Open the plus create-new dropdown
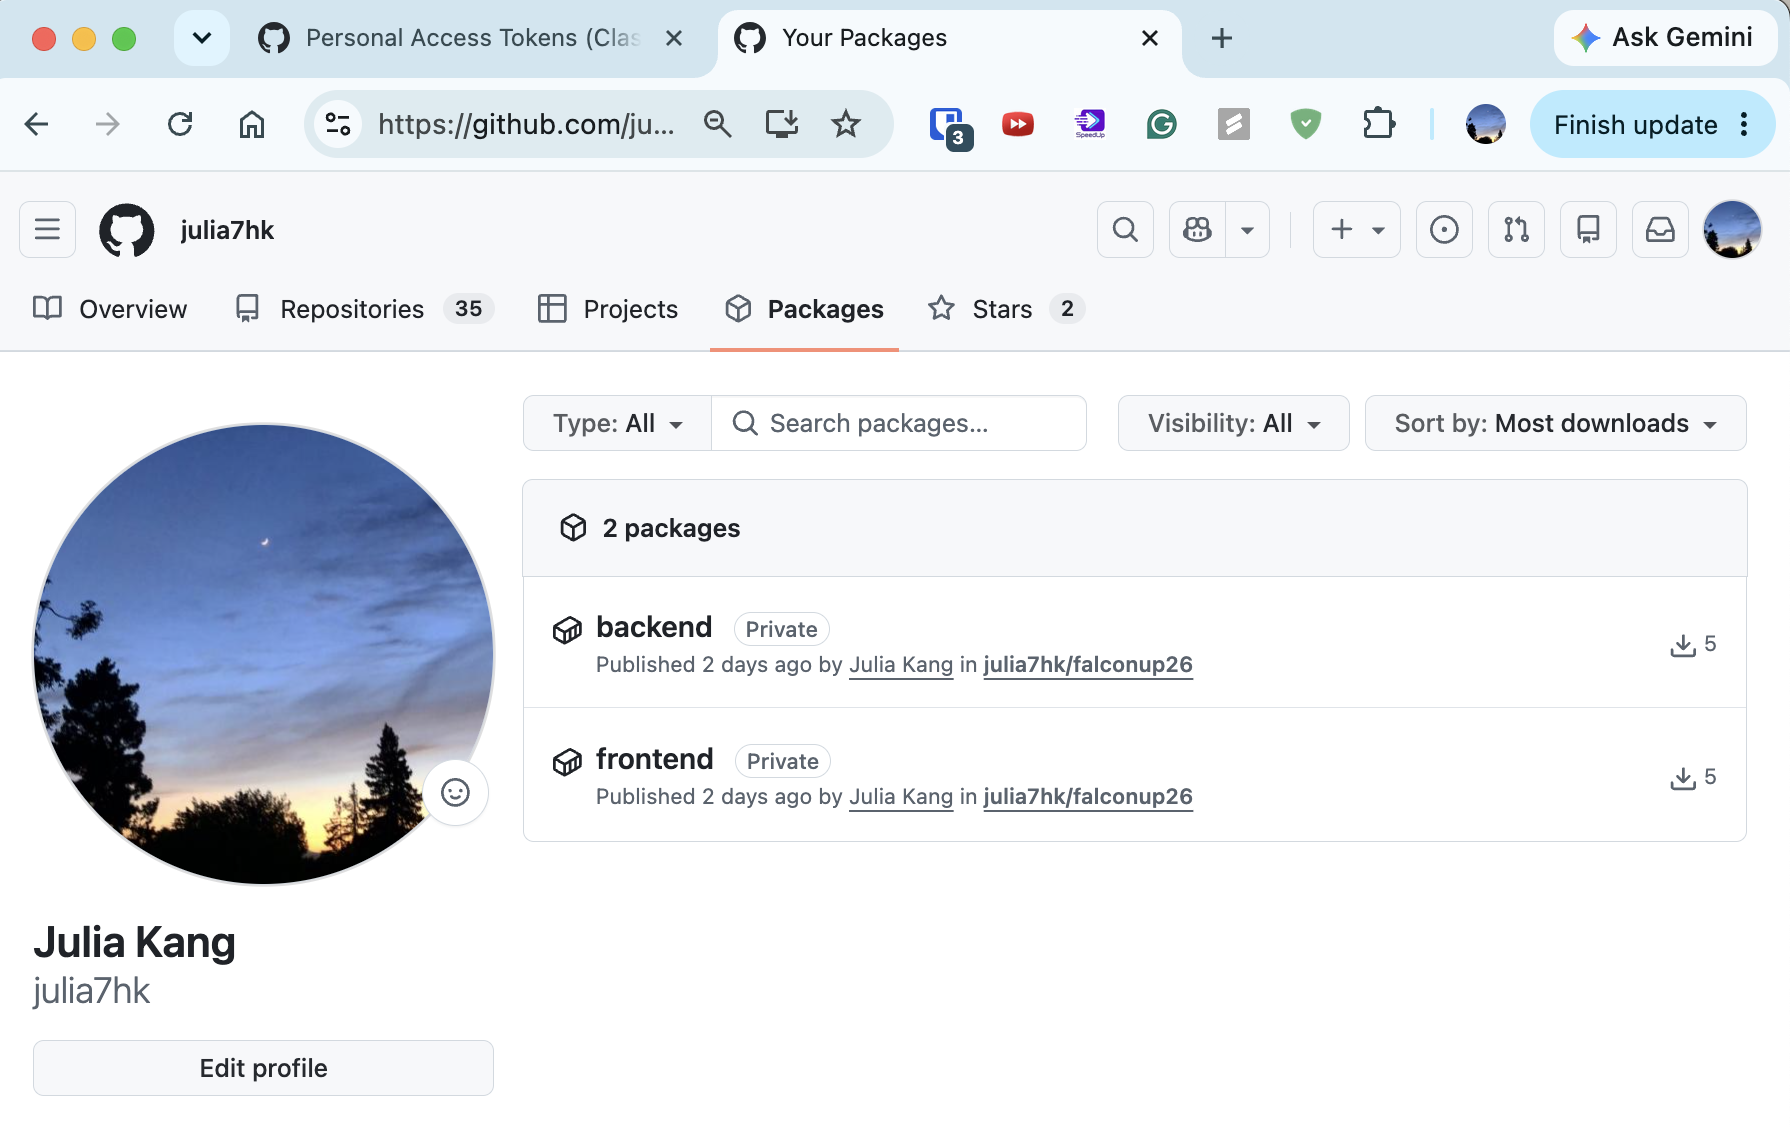The height and width of the screenshot is (1128, 1790). [1357, 230]
